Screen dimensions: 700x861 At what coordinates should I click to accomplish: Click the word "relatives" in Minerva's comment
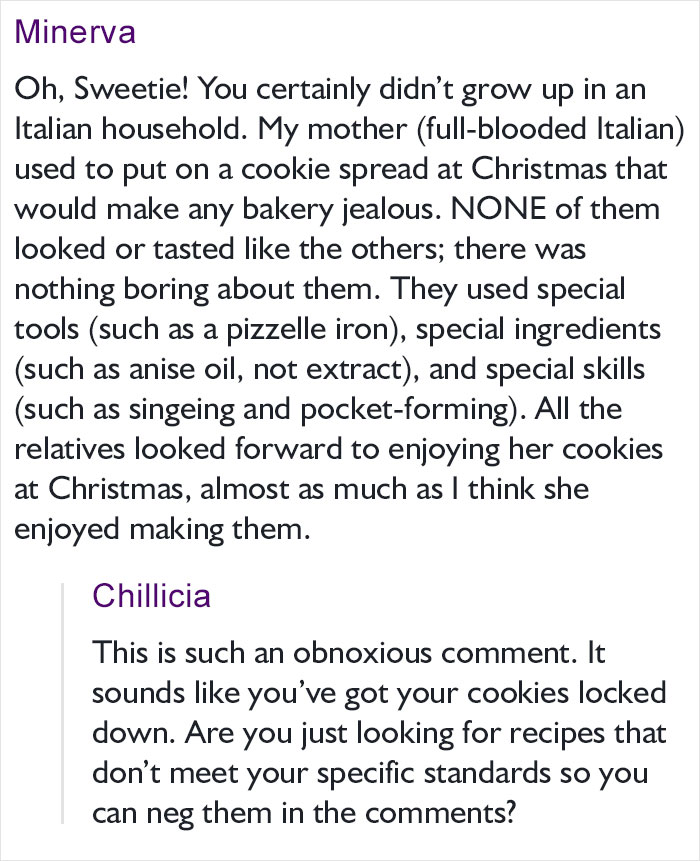point(70,449)
